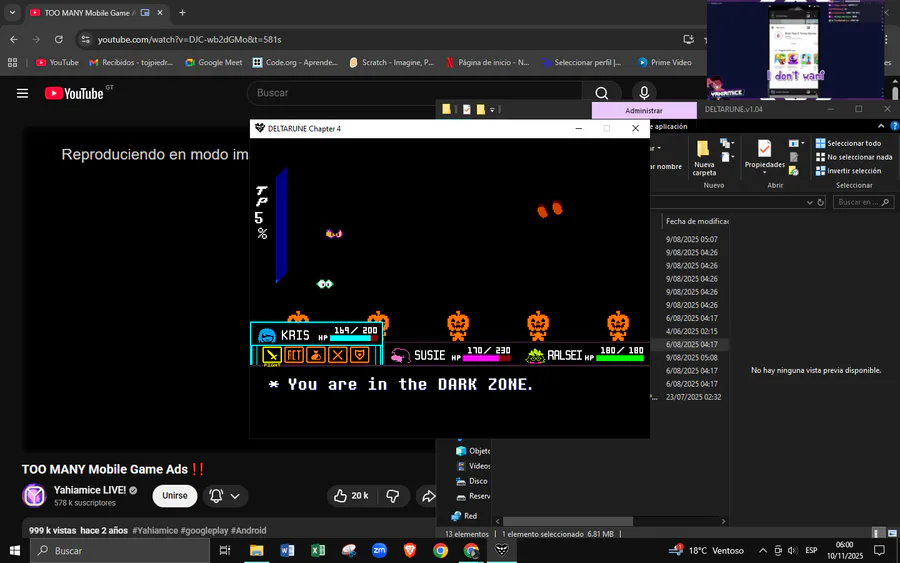Click the #Yahiamice hashtag link

click(x=155, y=530)
